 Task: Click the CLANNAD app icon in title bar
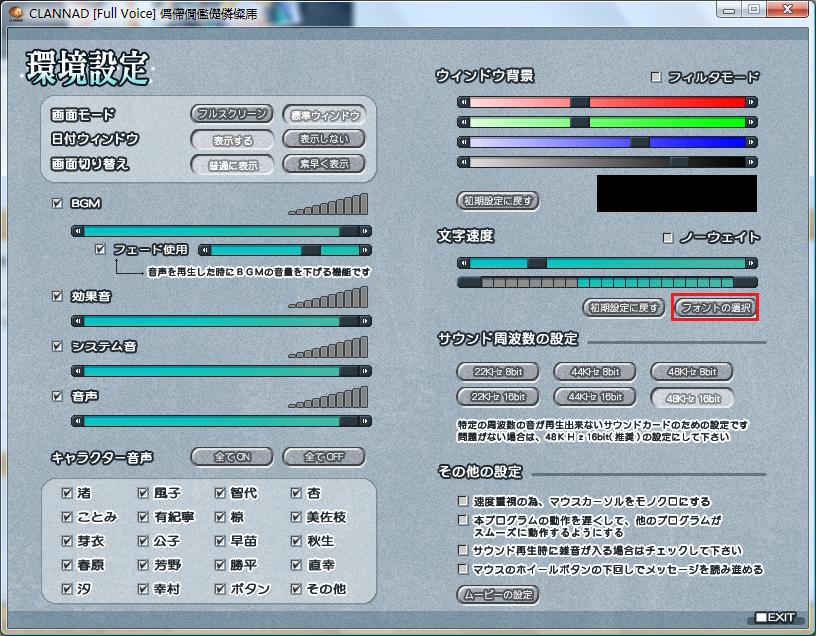tap(15, 14)
